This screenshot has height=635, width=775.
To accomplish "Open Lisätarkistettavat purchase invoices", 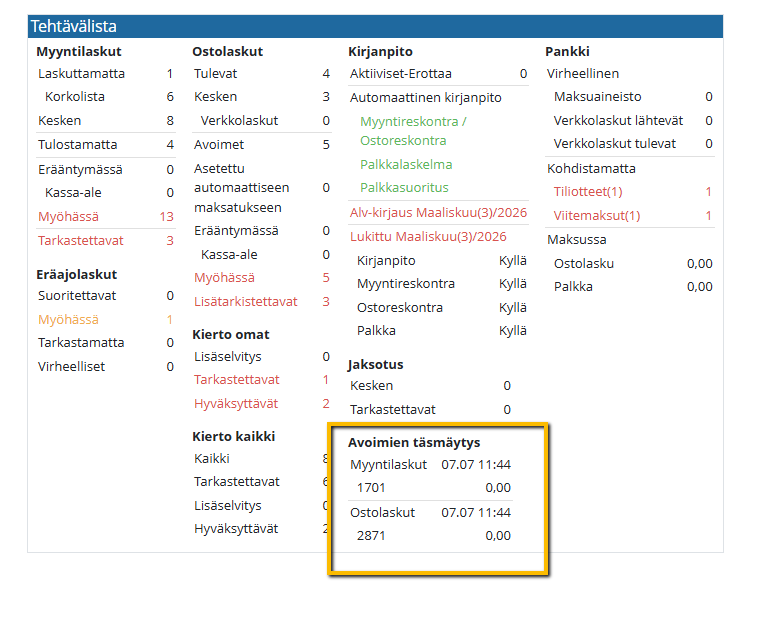I will coord(246,301).
